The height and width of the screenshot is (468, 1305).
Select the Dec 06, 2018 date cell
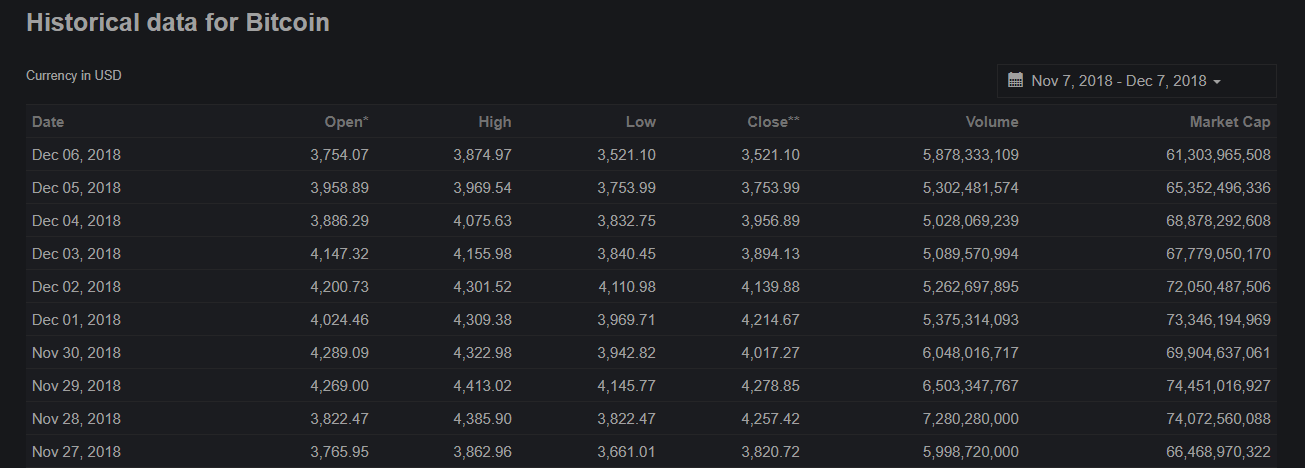click(x=76, y=155)
